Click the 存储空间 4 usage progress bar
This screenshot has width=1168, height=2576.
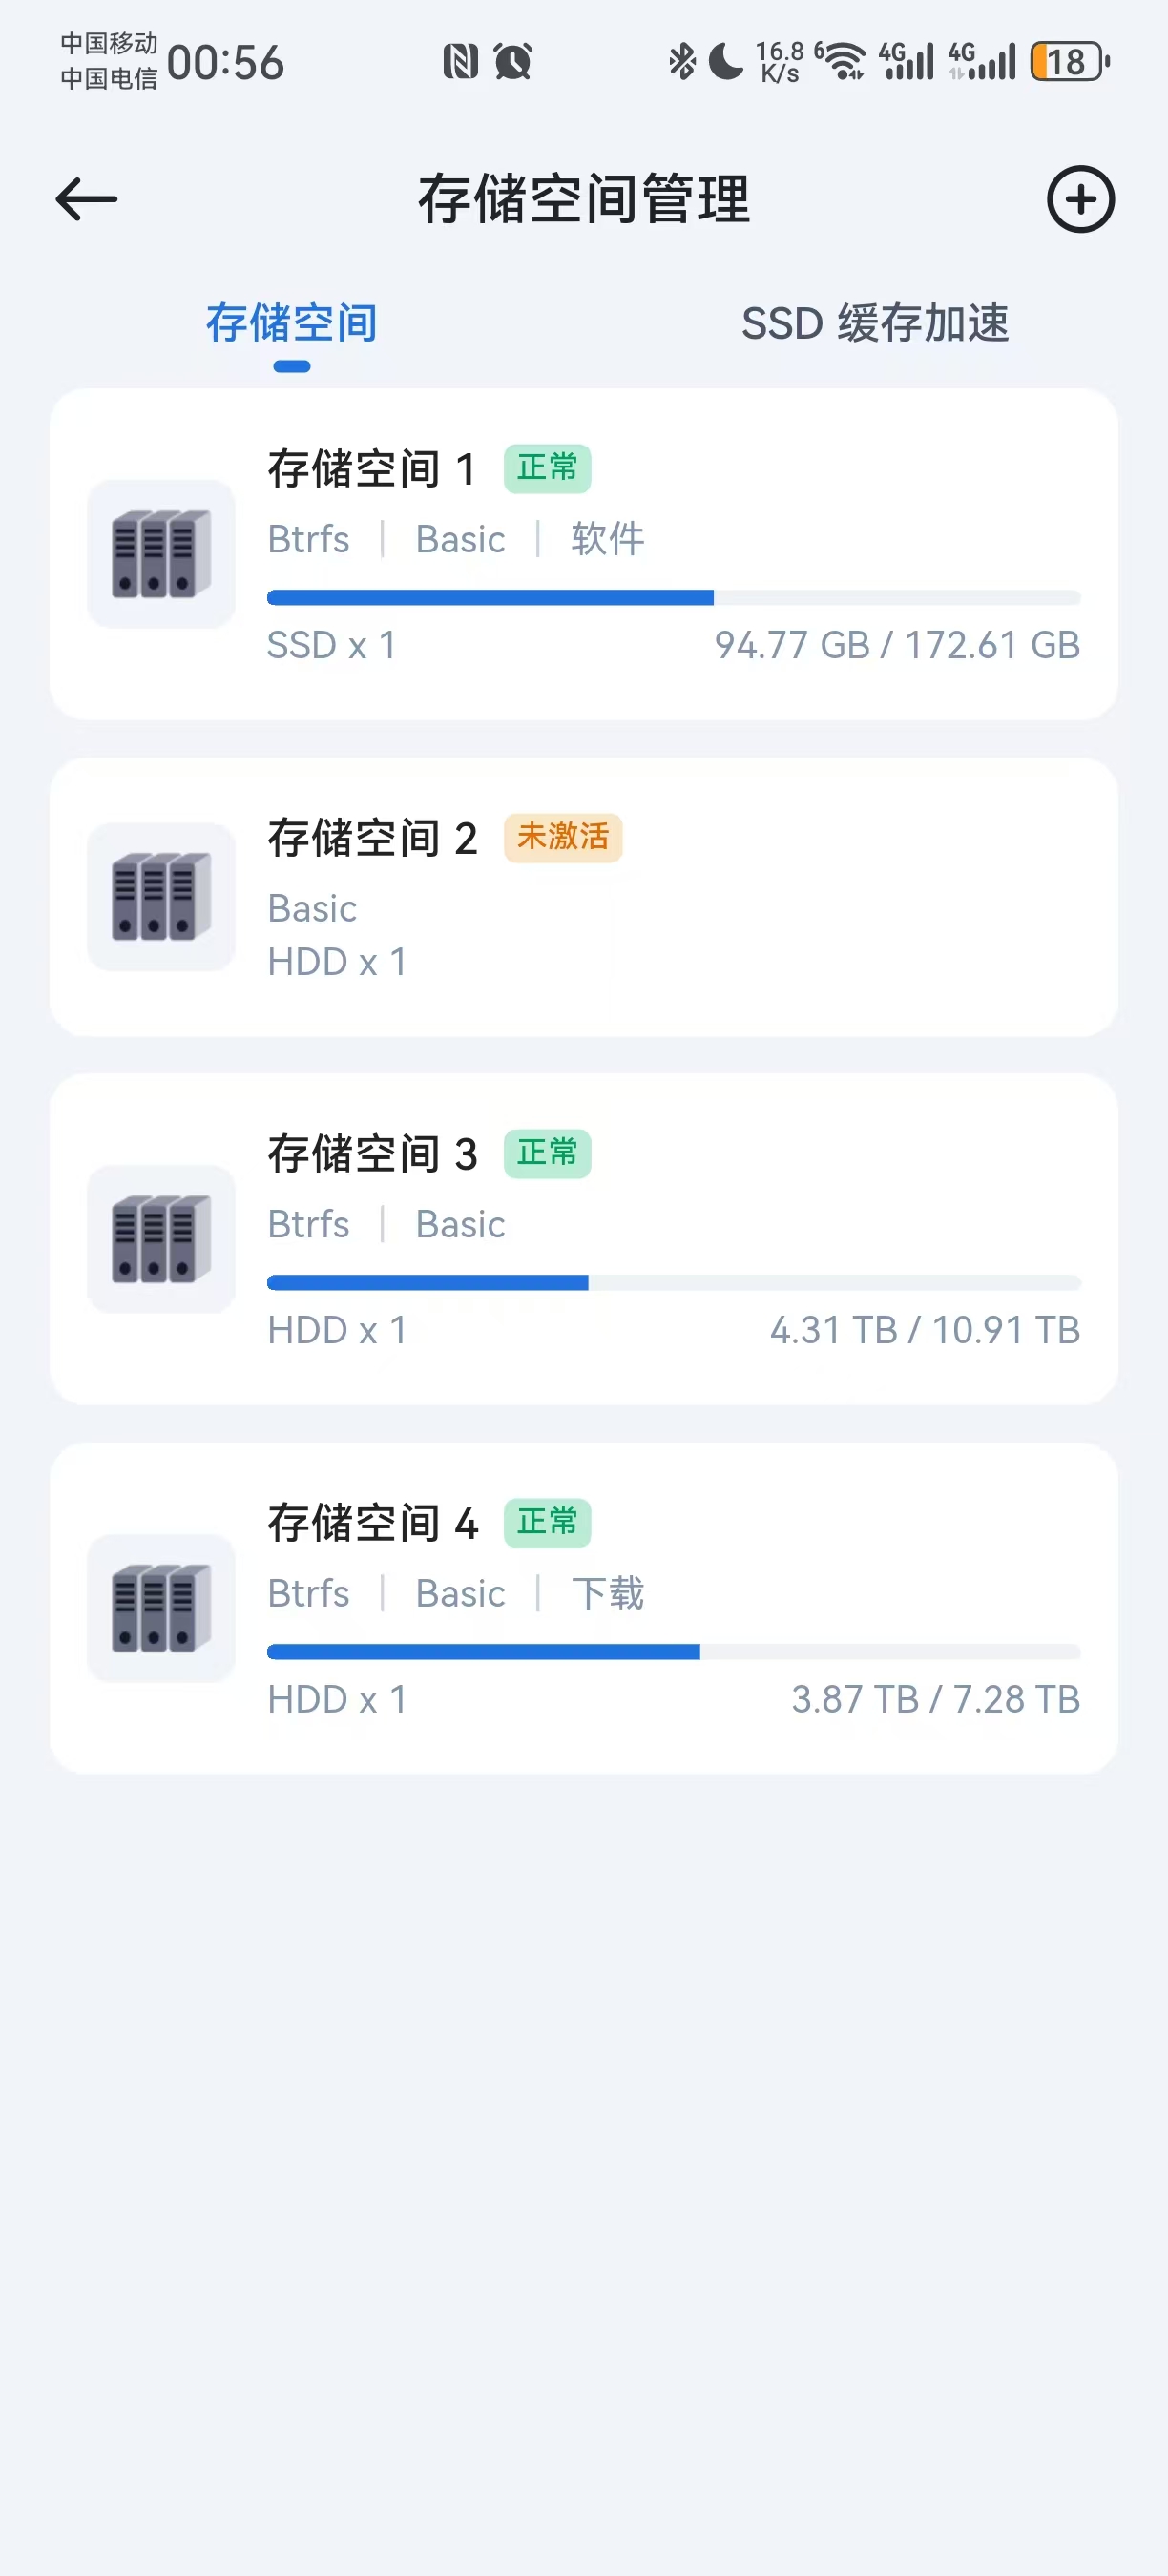[x=673, y=1652]
